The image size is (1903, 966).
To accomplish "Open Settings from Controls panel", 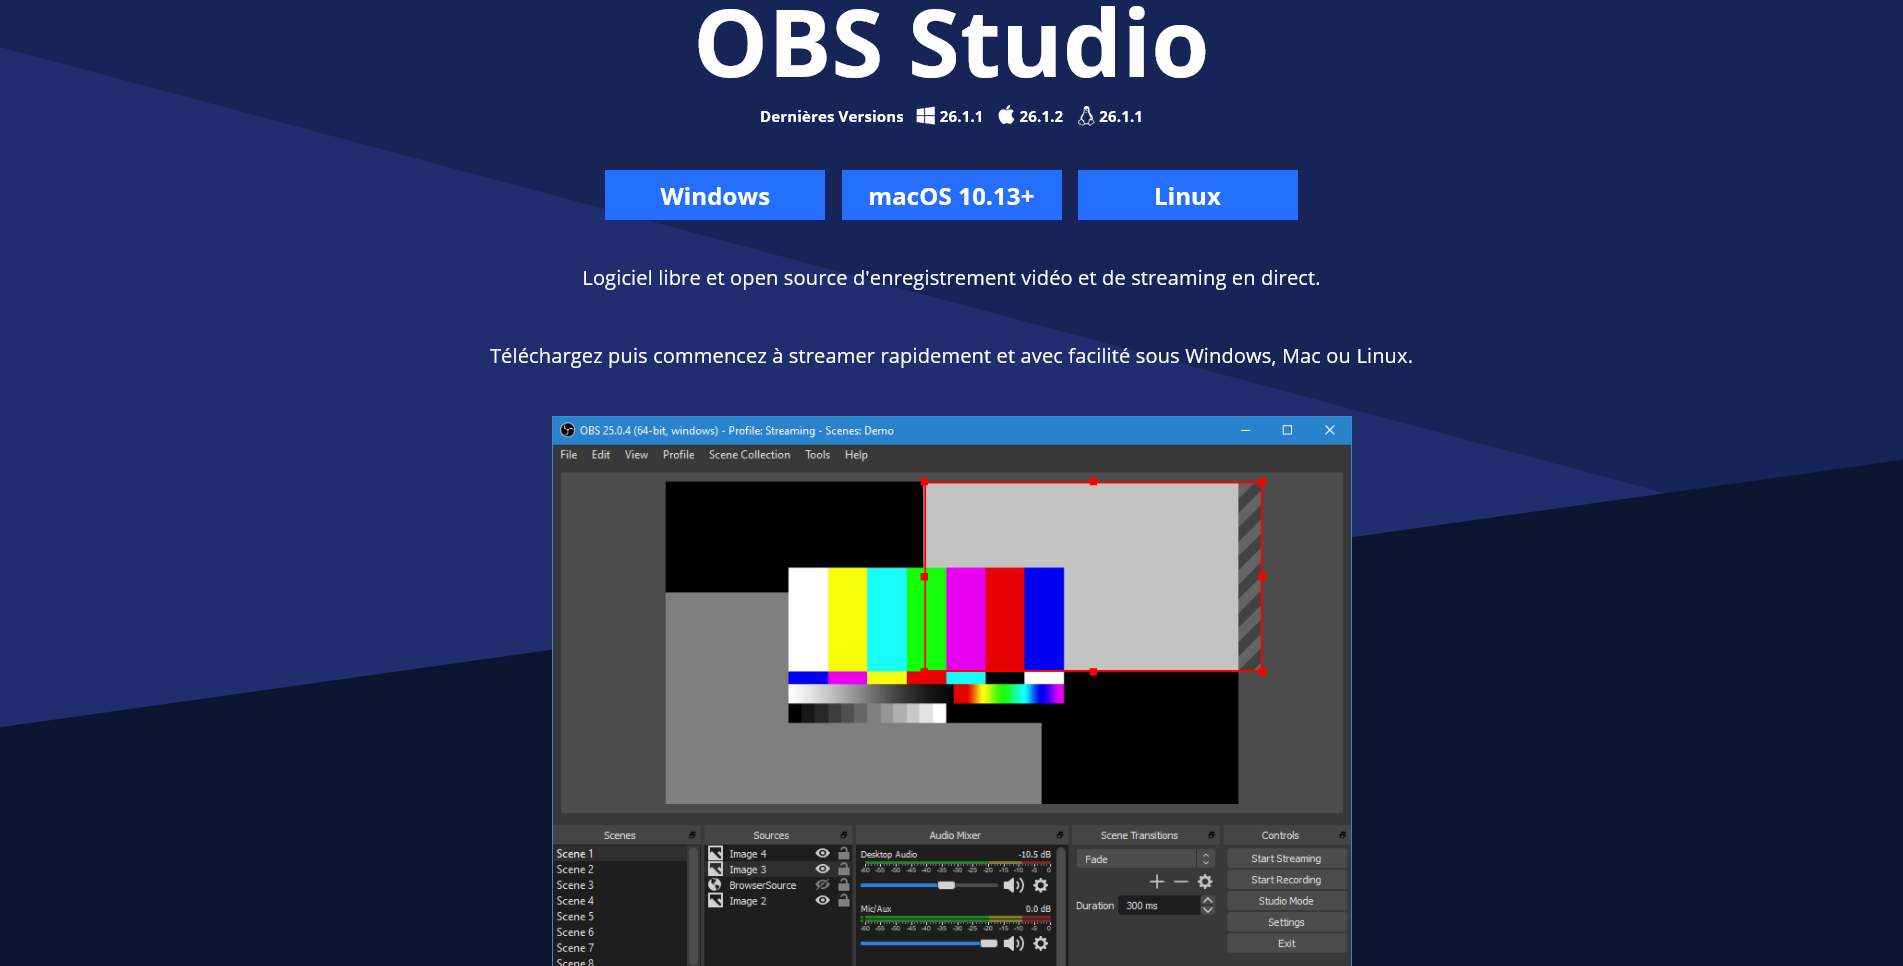I will [x=1286, y=922].
